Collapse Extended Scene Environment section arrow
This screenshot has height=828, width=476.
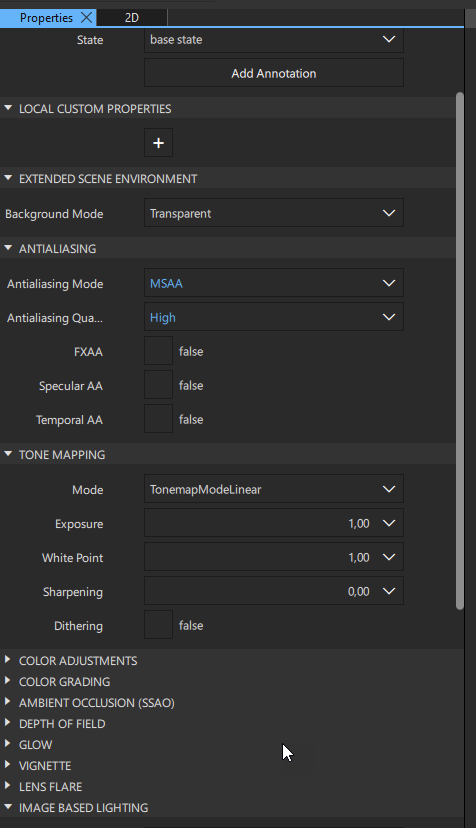click(8, 178)
